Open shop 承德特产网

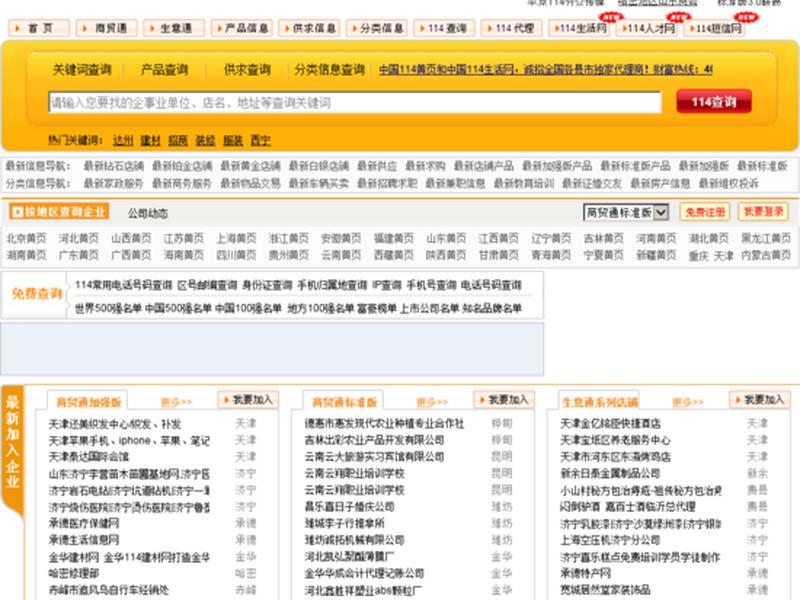(585, 573)
